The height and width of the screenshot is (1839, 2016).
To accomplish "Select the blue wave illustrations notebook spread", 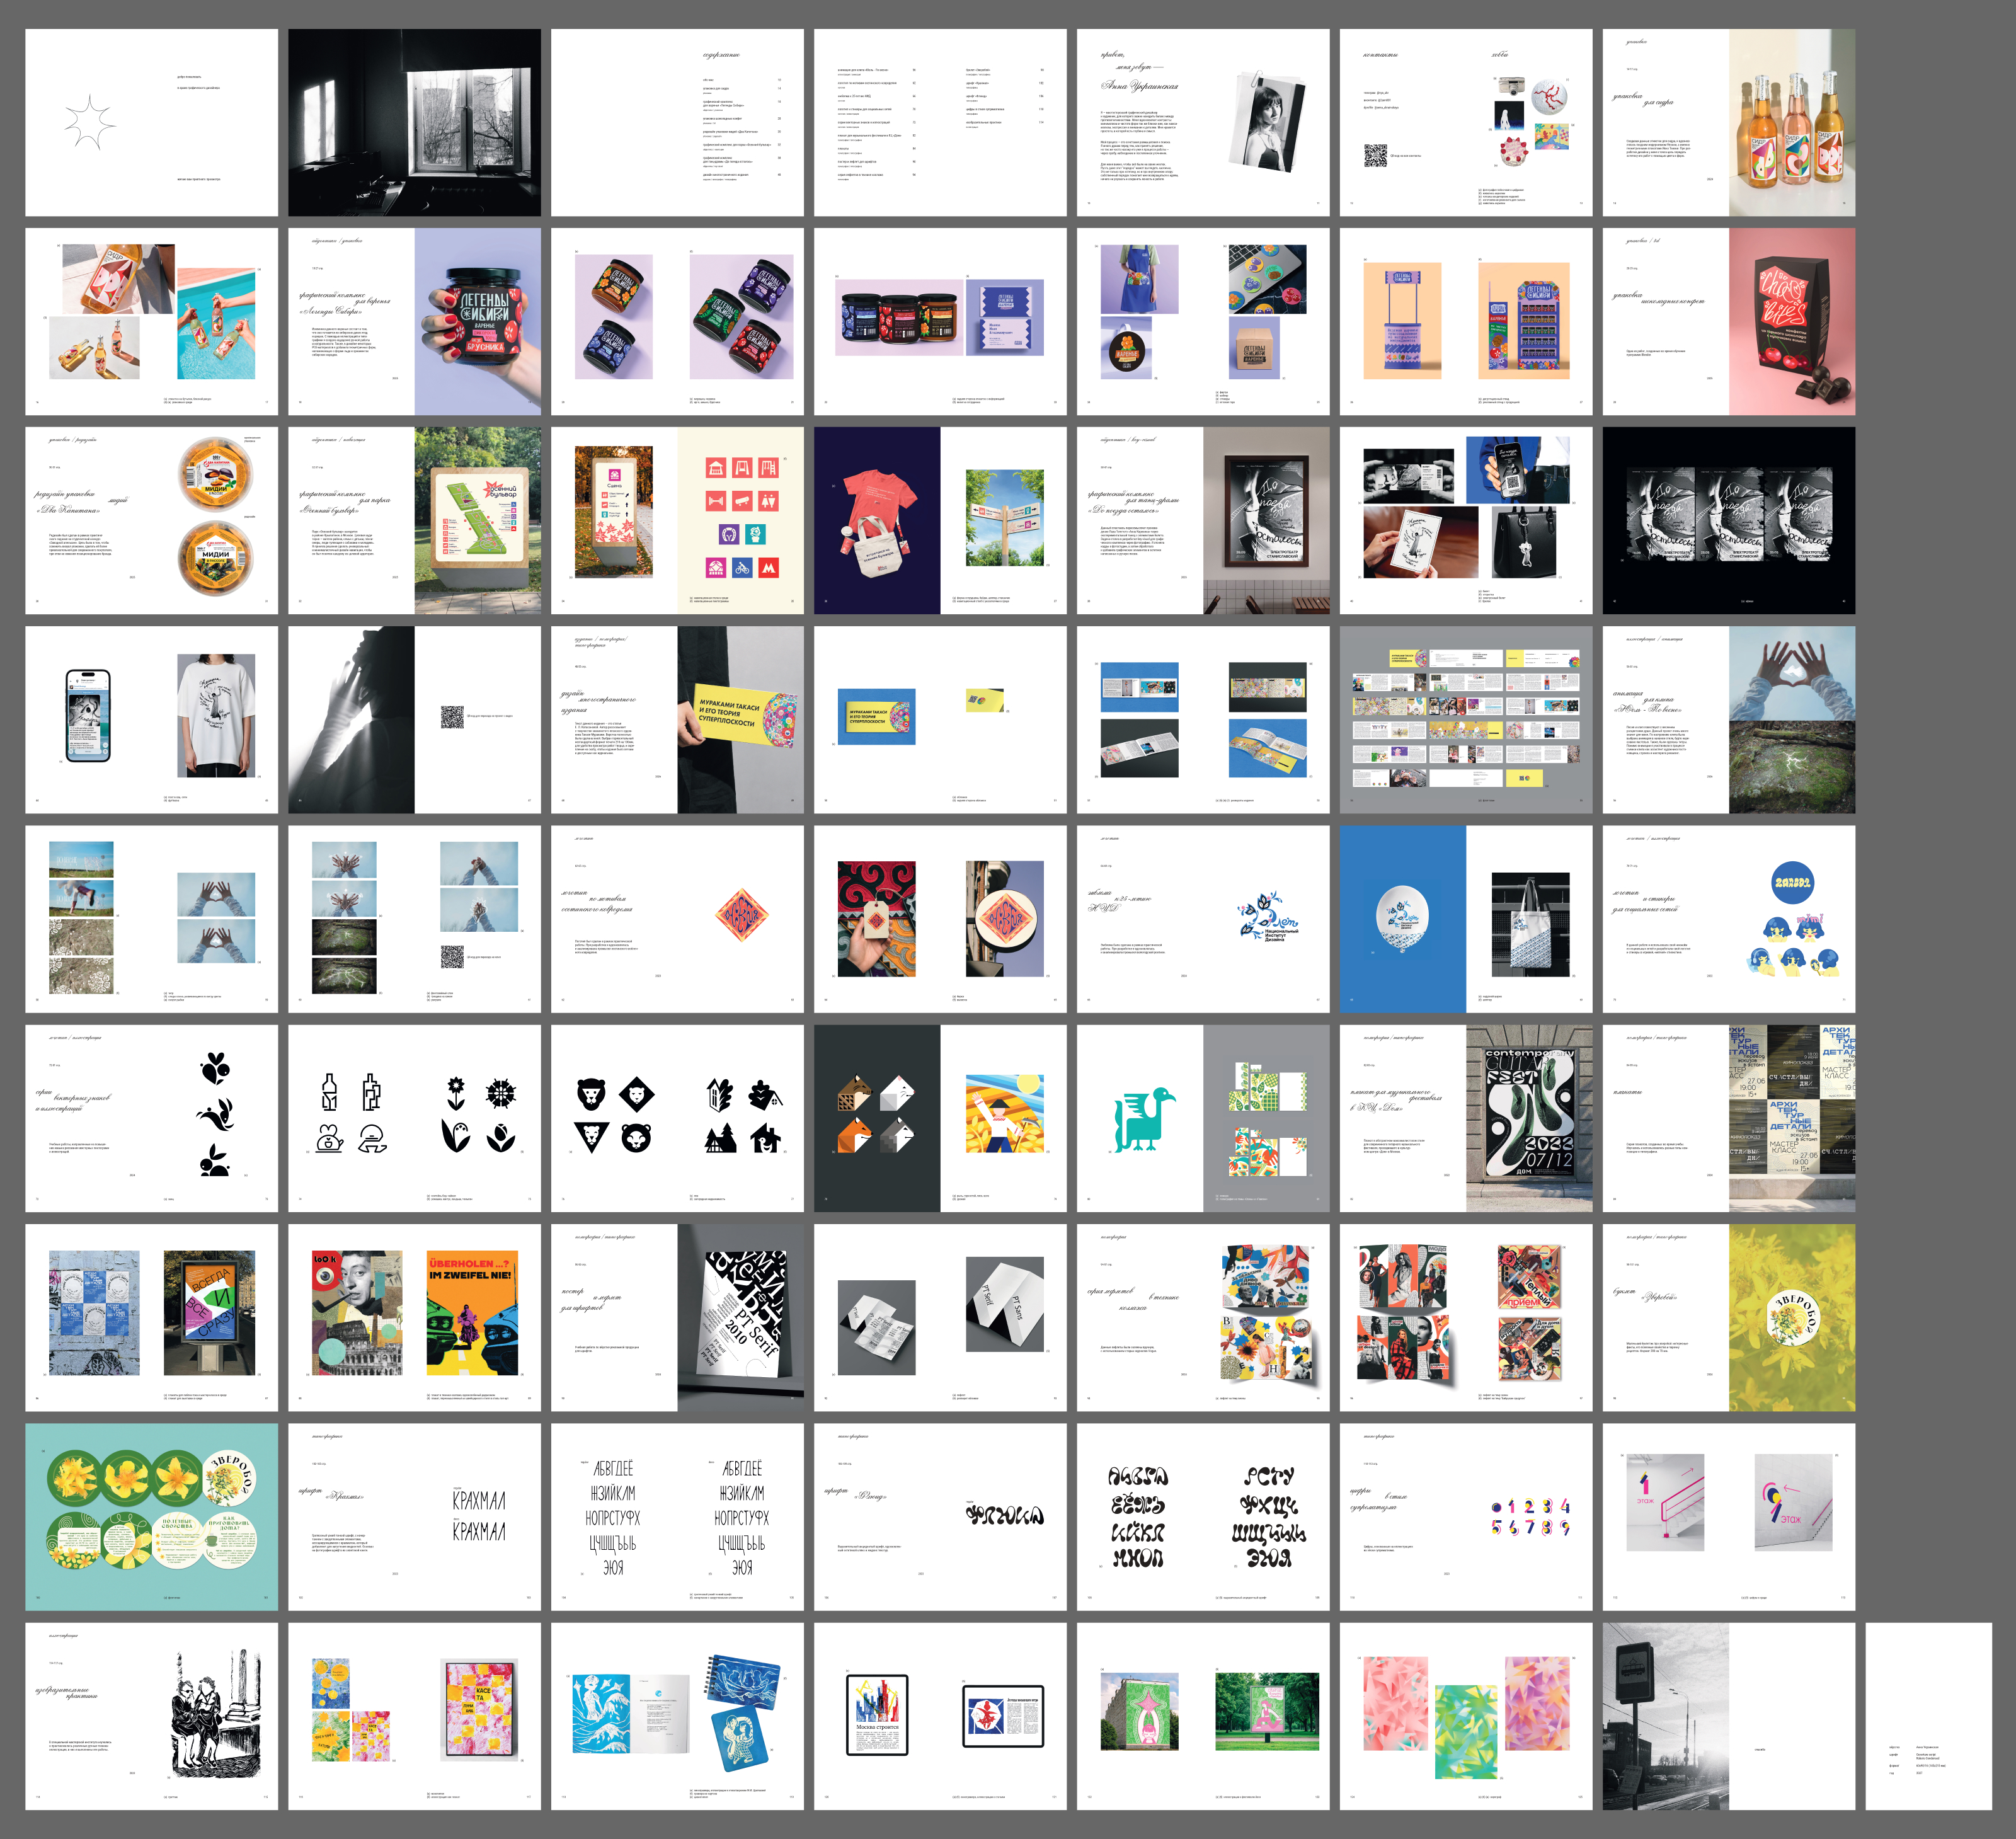I will [677, 1716].
